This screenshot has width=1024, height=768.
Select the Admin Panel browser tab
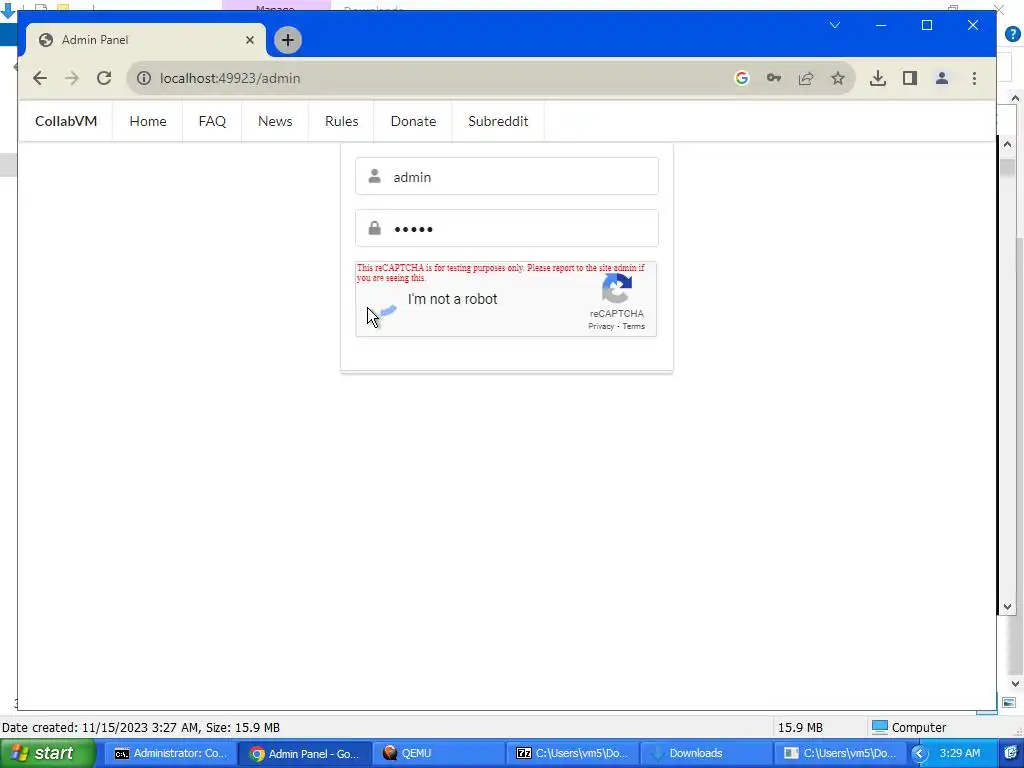click(146, 40)
